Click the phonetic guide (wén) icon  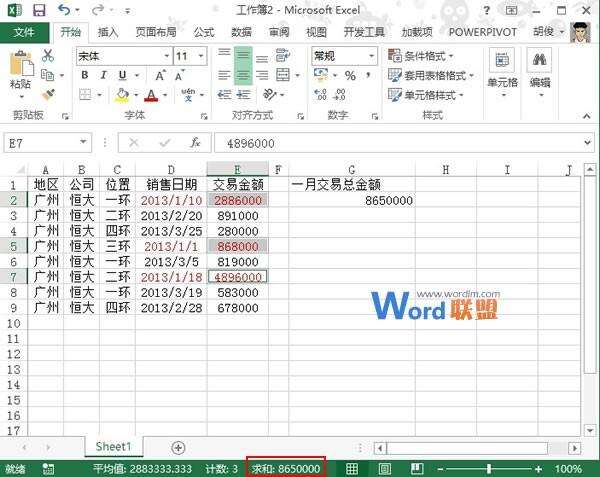point(188,94)
